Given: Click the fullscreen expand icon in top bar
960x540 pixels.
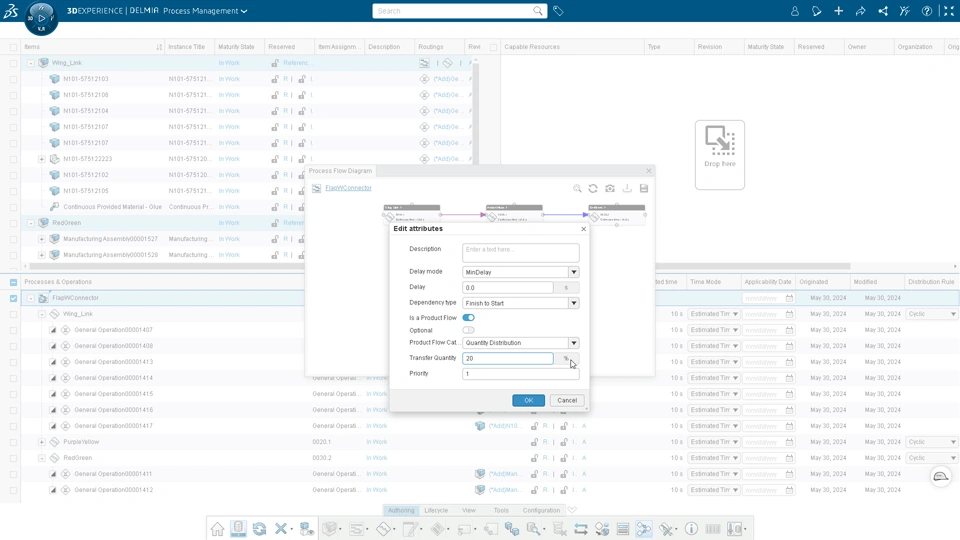Looking at the screenshot, I should tap(948, 11).
